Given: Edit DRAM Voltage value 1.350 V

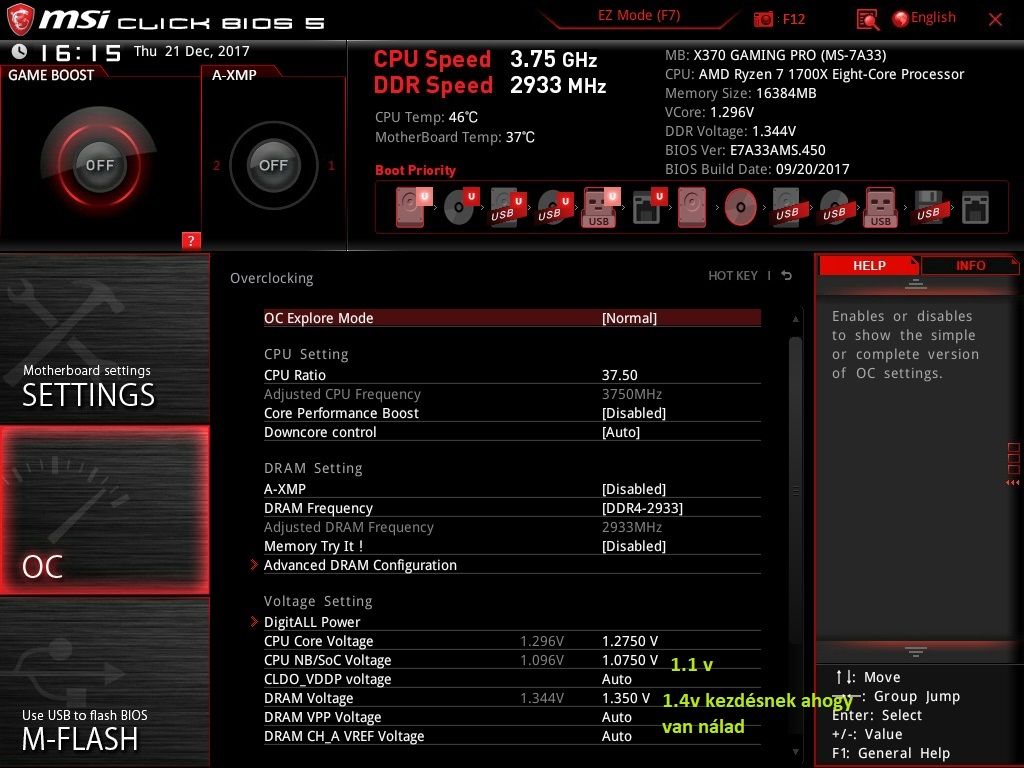Looking at the screenshot, I should click(x=626, y=697).
